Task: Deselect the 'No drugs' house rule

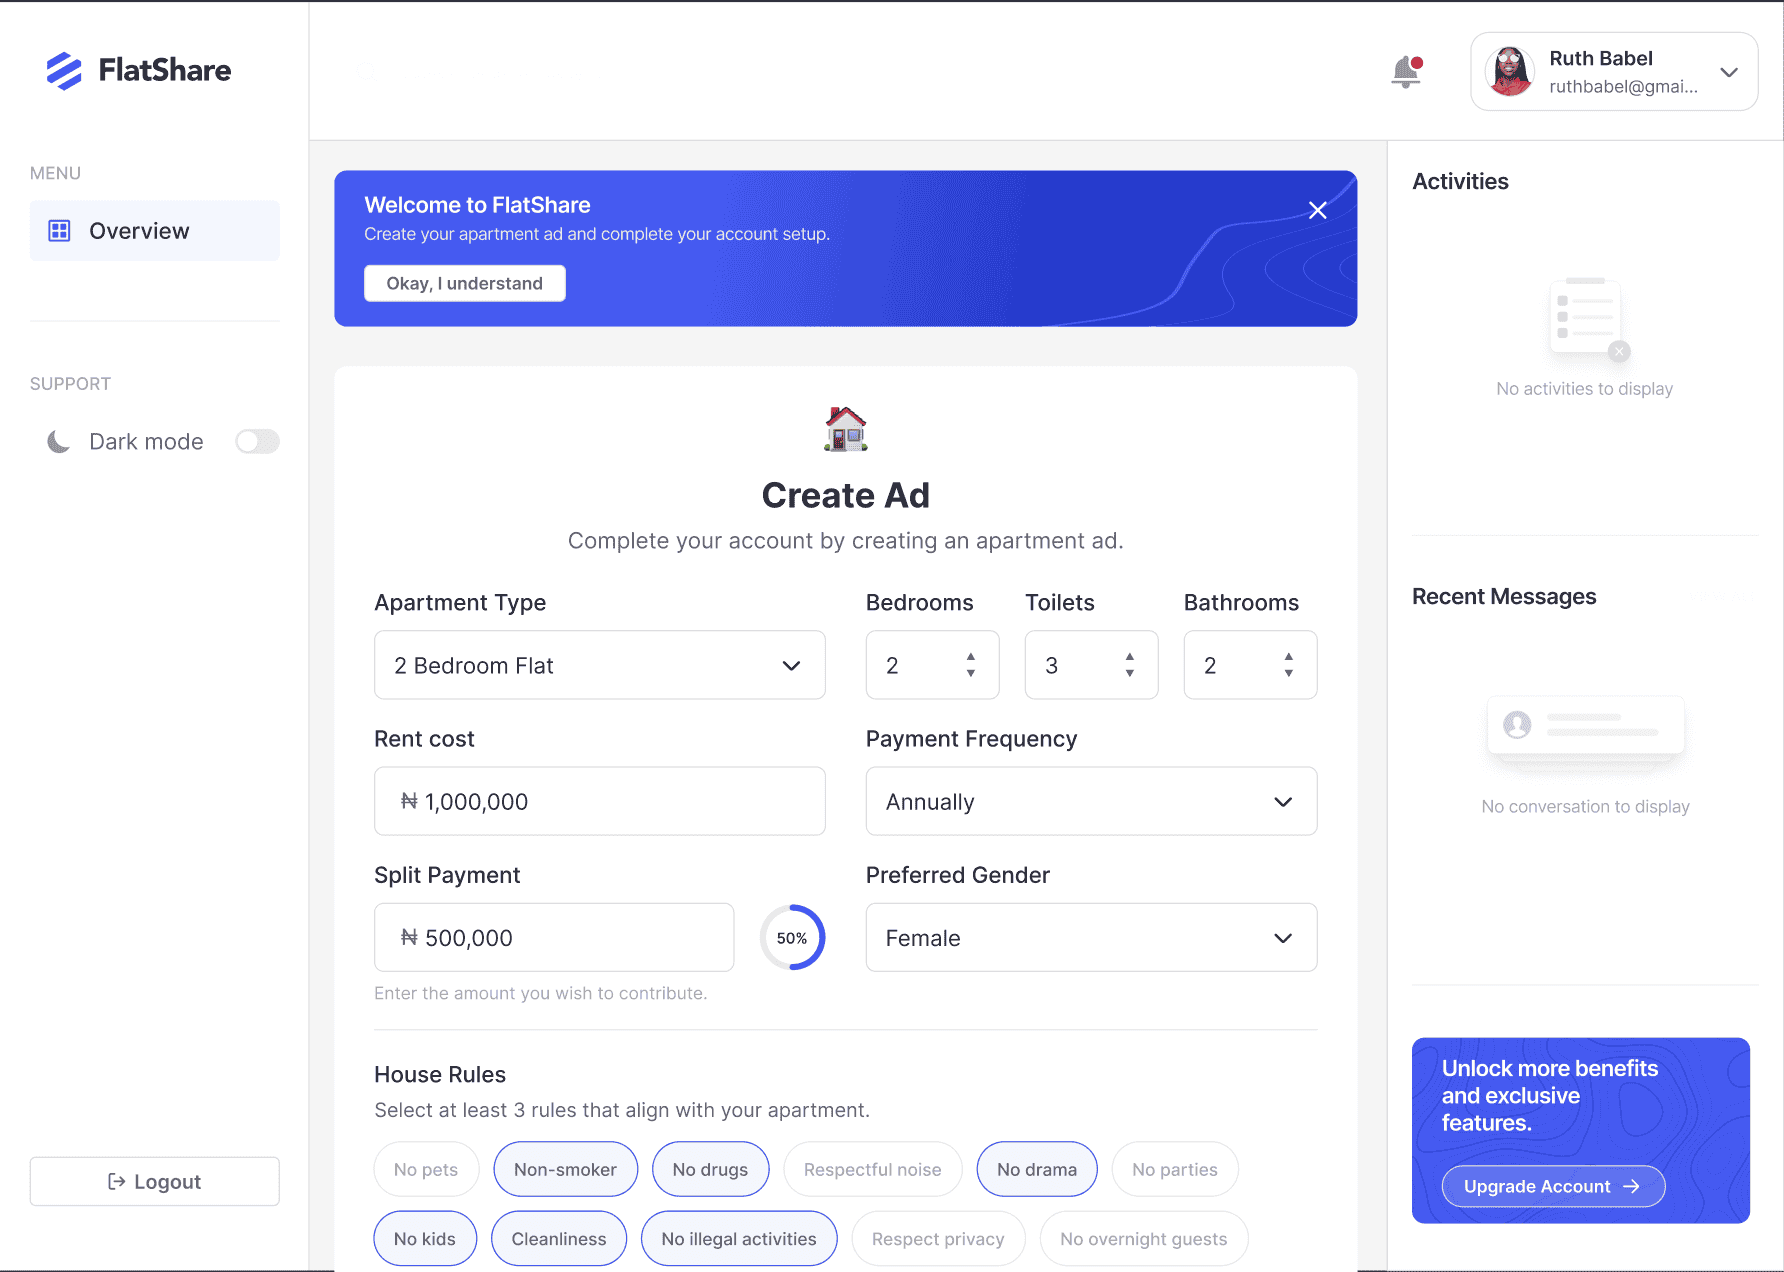Action: pos(711,1169)
